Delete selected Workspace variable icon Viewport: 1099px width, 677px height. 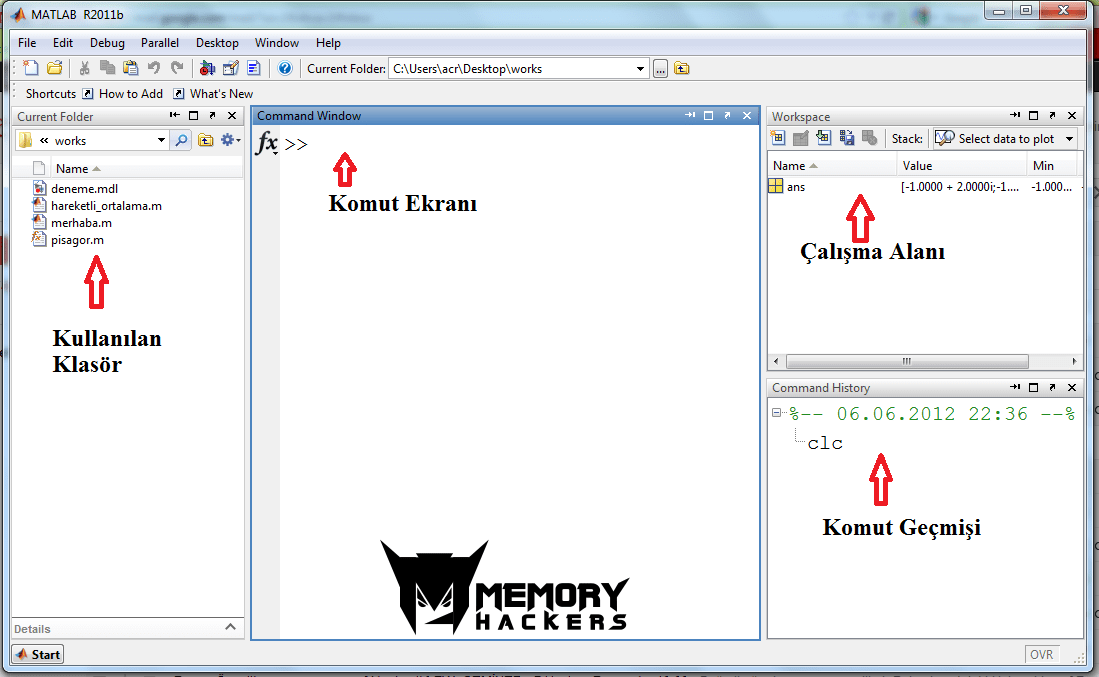[870, 138]
